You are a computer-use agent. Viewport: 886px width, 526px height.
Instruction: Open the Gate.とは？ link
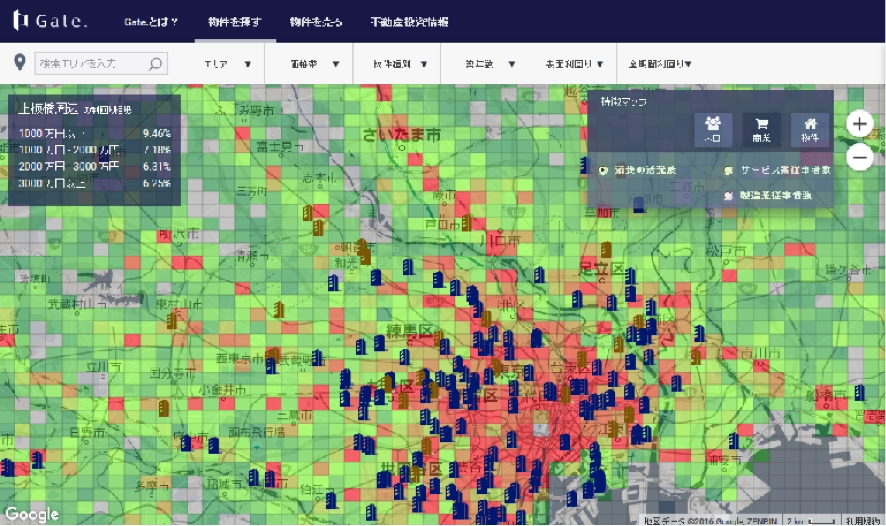151,21
